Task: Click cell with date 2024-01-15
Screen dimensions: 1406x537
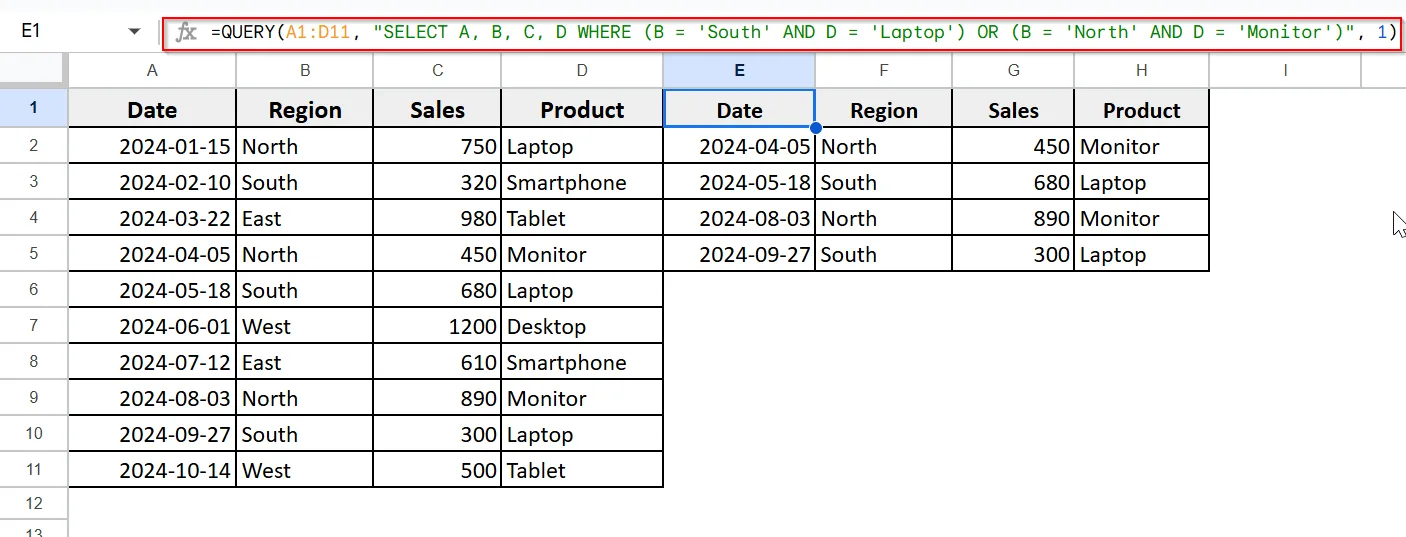Action: pos(152,146)
